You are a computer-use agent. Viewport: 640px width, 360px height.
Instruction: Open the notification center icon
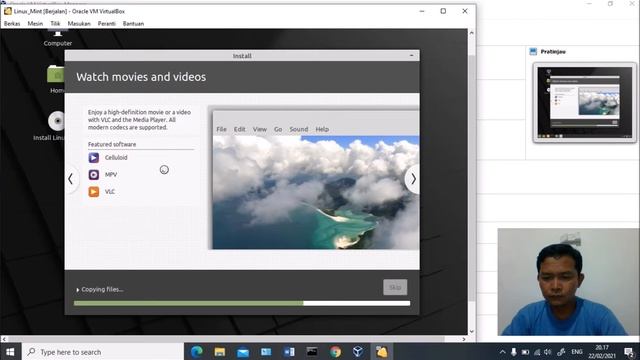click(629, 352)
